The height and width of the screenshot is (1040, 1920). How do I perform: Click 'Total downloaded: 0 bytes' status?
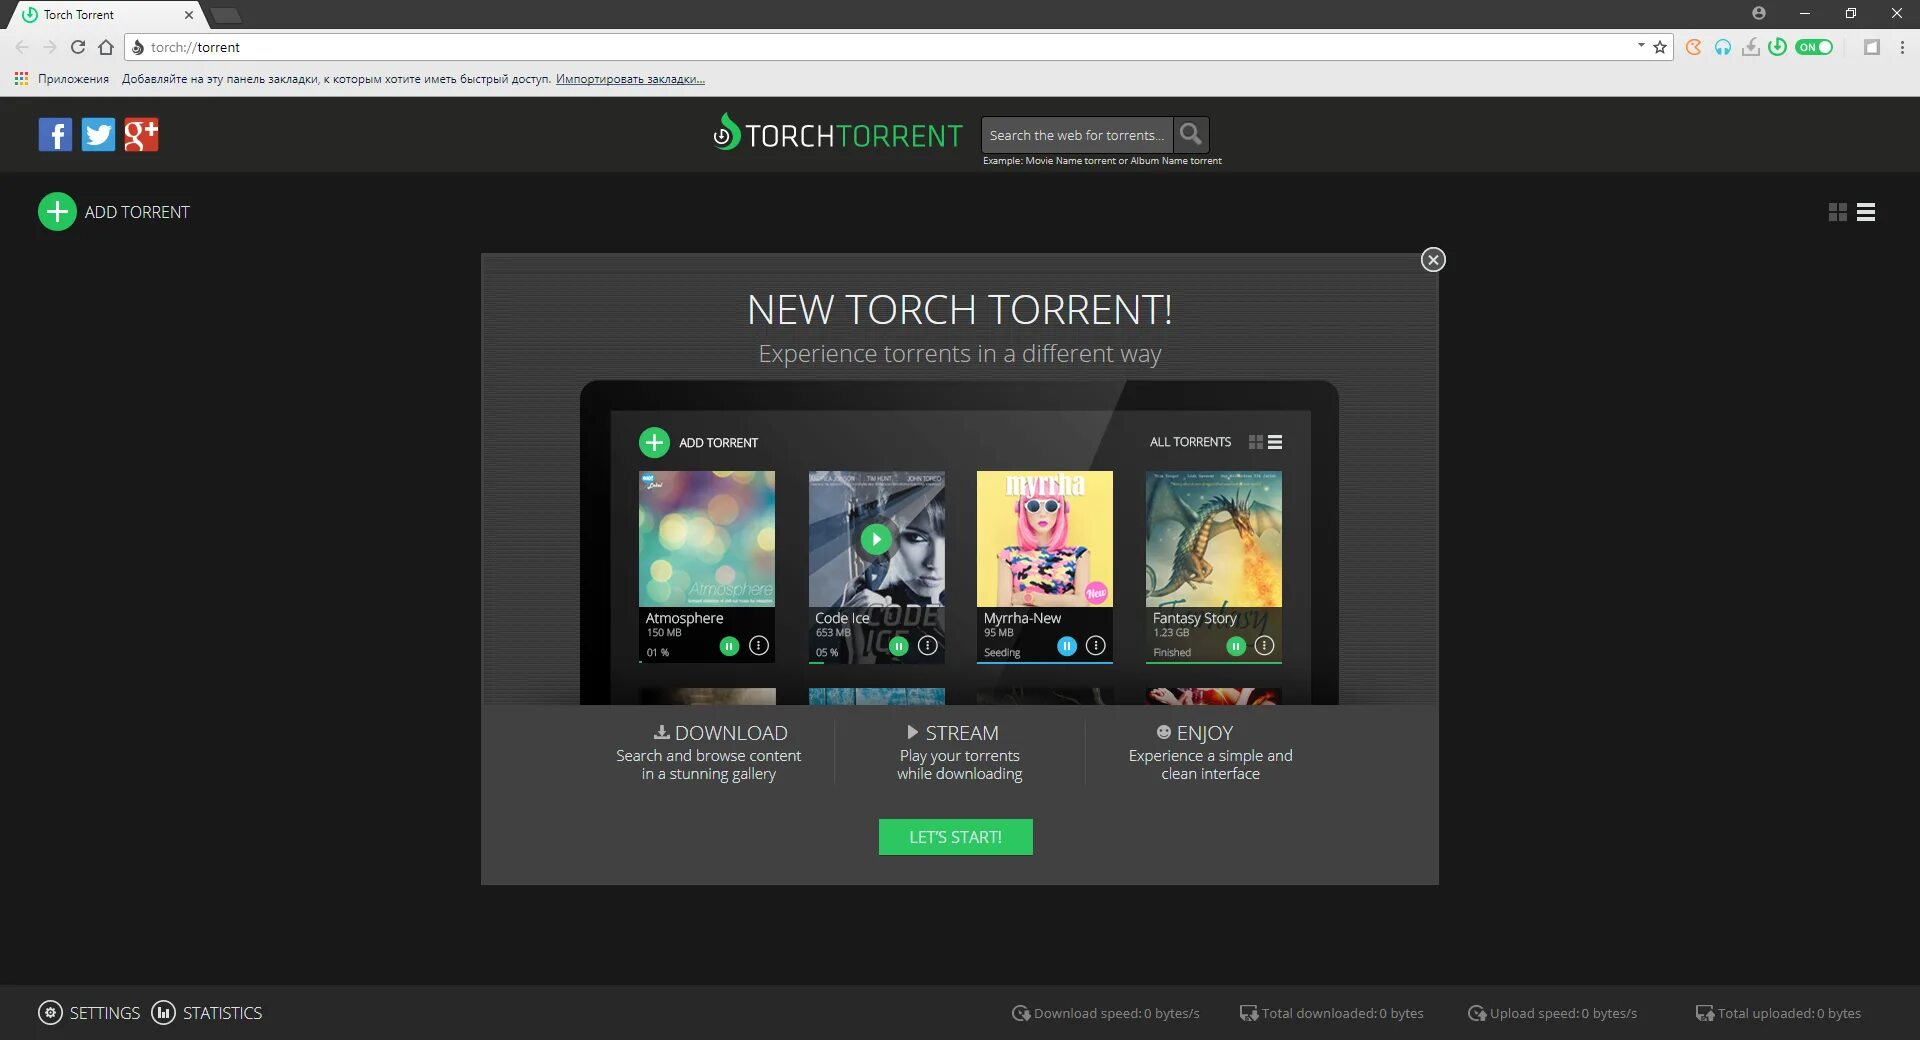coord(1331,1013)
